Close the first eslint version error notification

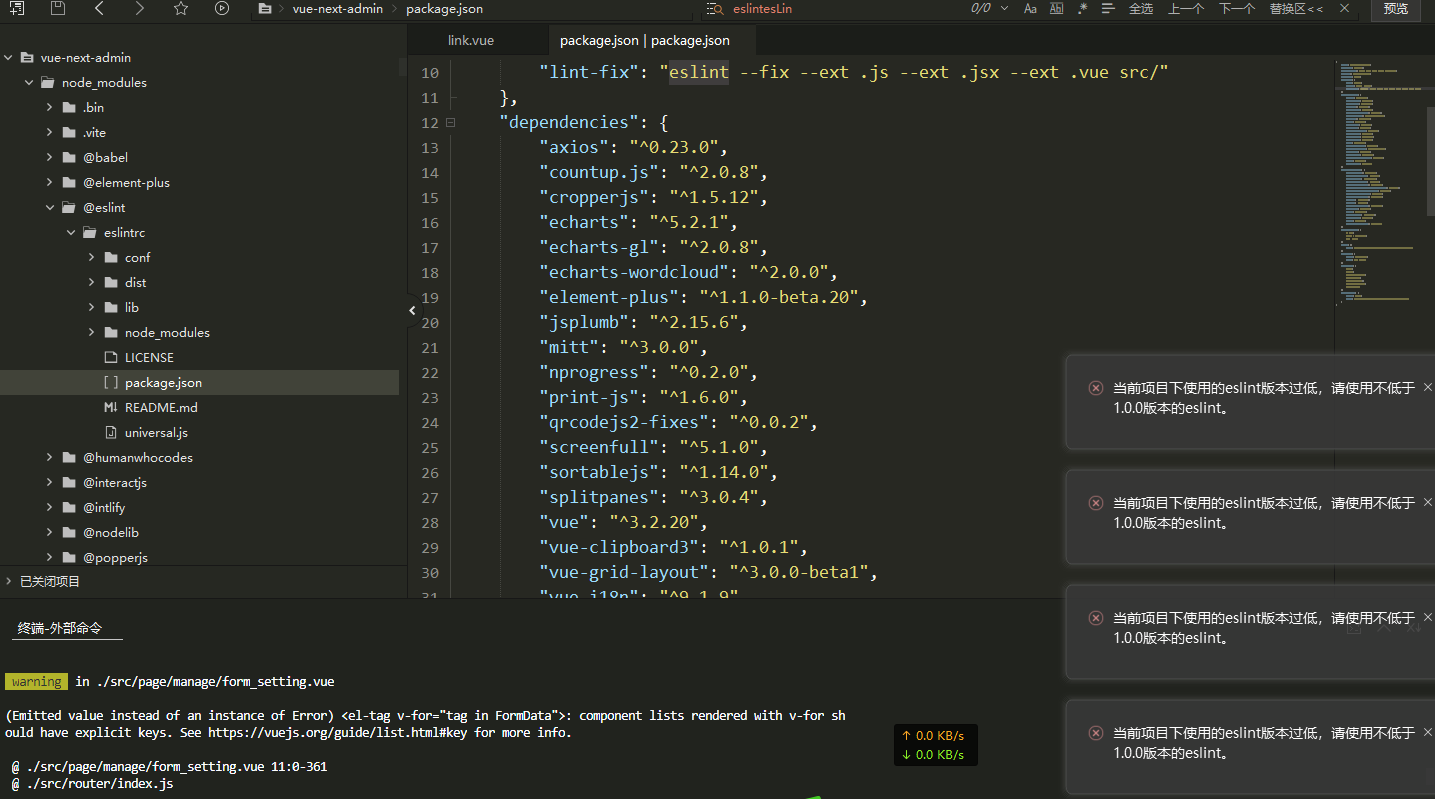coord(1427,387)
